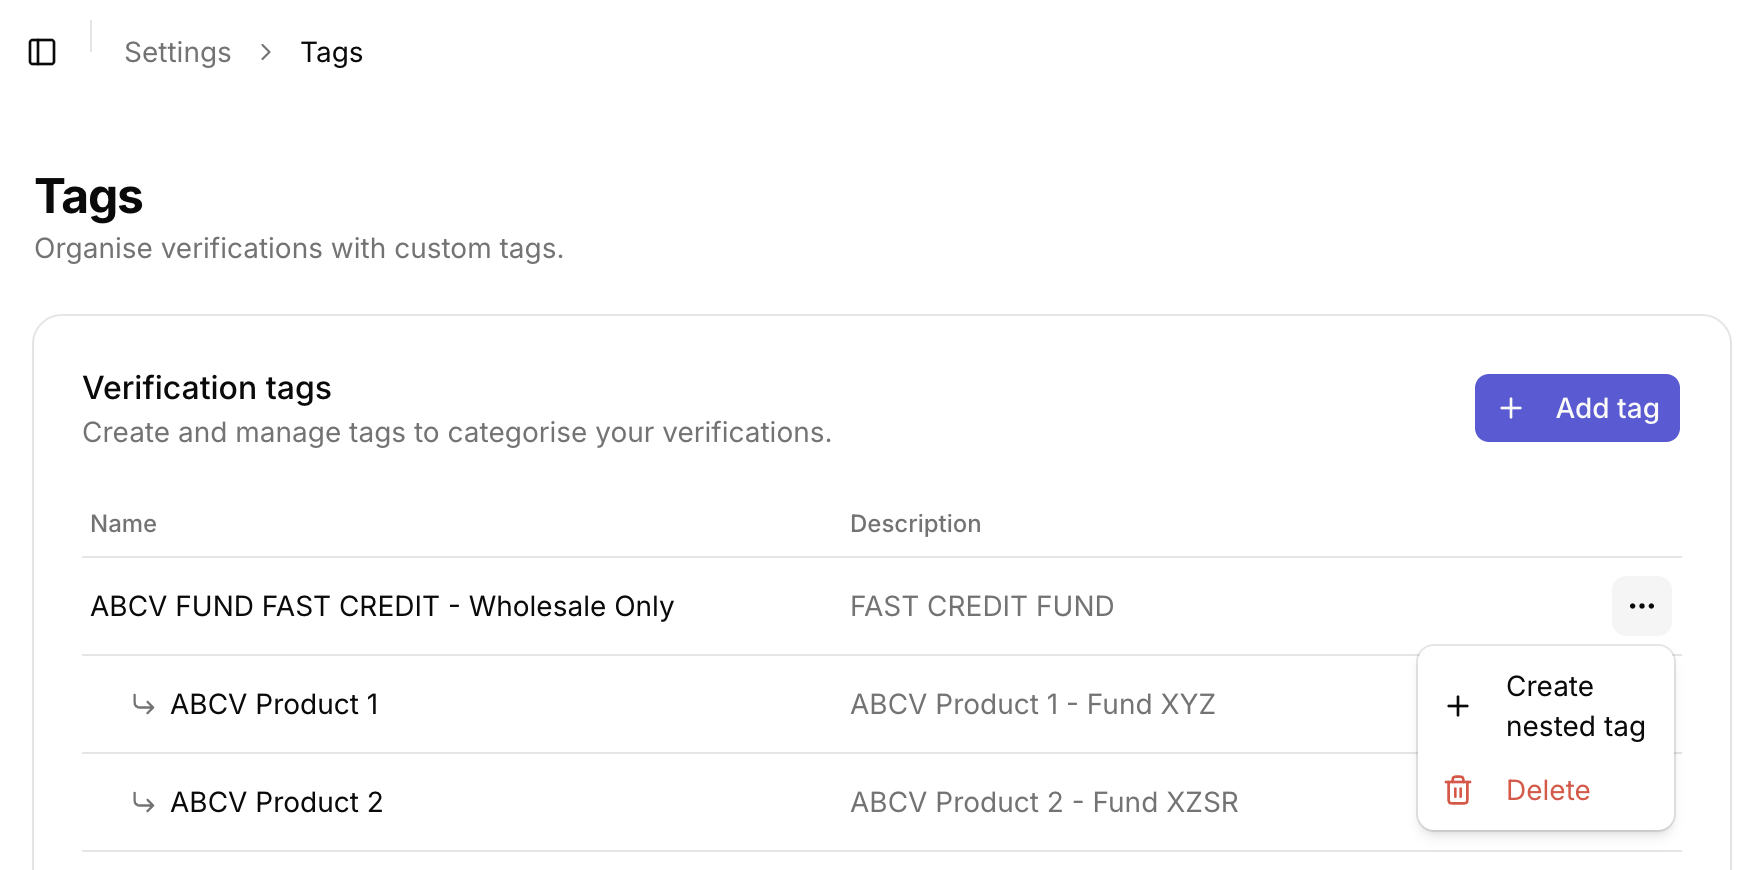Choose Delete from the context menu

(1546, 790)
